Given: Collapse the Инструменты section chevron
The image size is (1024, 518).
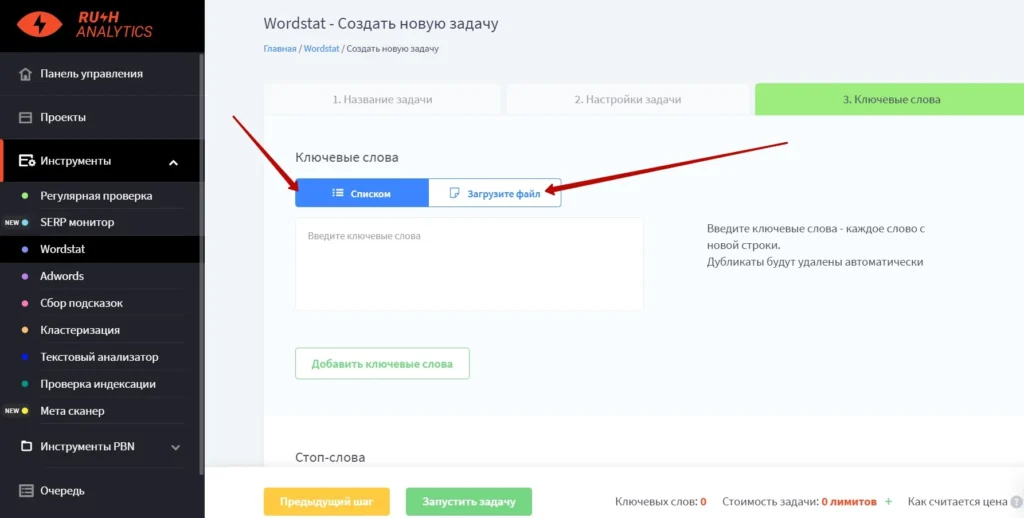Looking at the screenshot, I should [173, 162].
